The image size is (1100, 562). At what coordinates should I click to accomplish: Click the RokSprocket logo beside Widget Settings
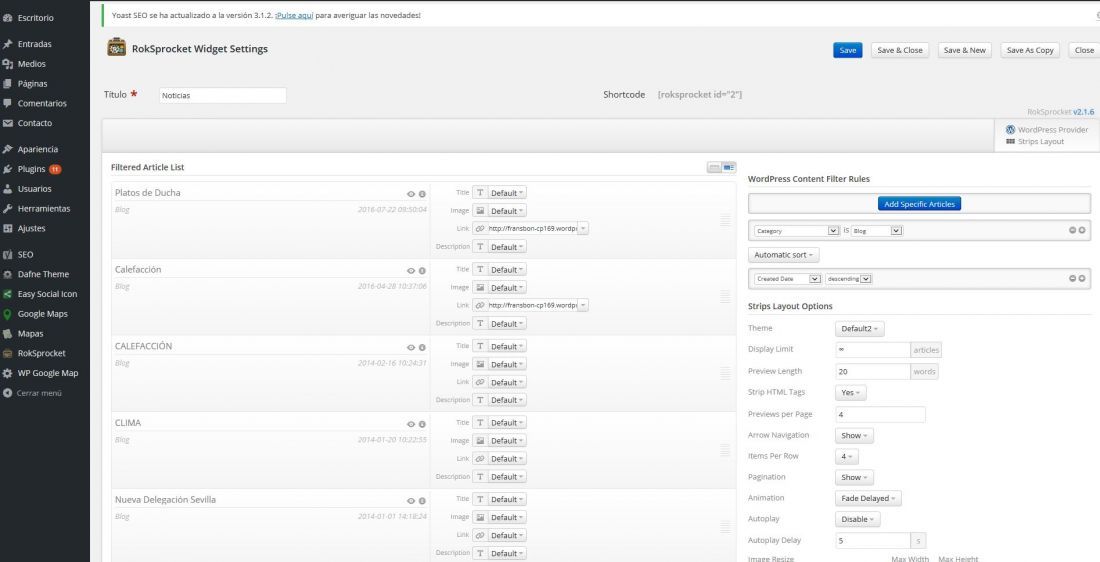pos(116,48)
